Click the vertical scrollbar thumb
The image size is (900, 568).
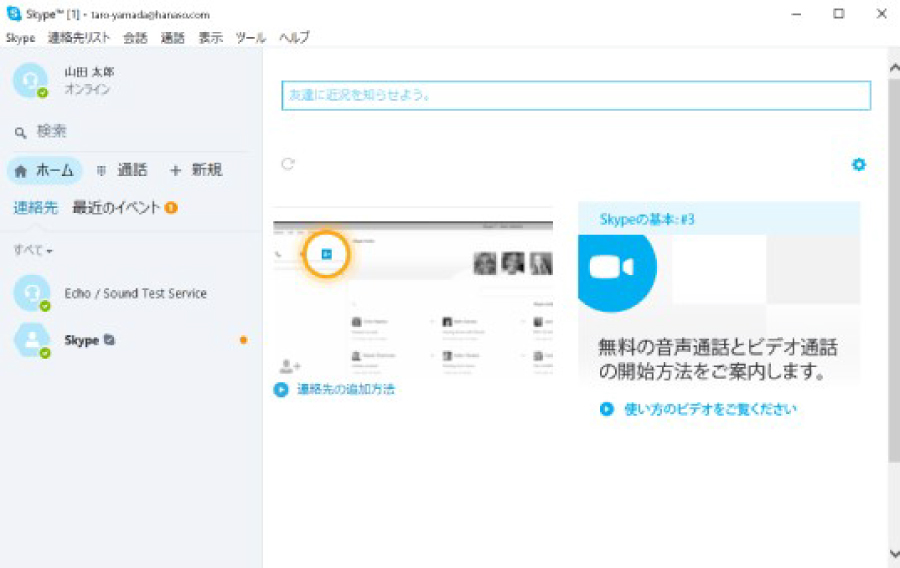(x=894, y=270)
